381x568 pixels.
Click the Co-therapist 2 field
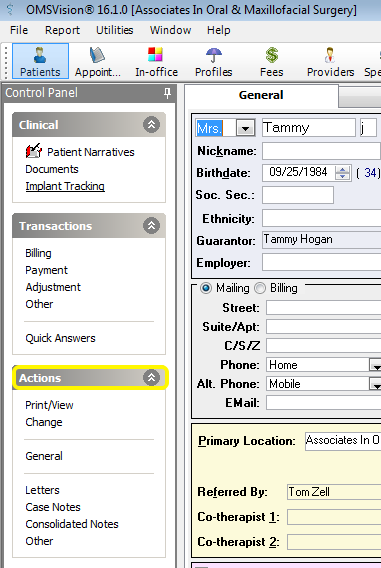point(334,542)
